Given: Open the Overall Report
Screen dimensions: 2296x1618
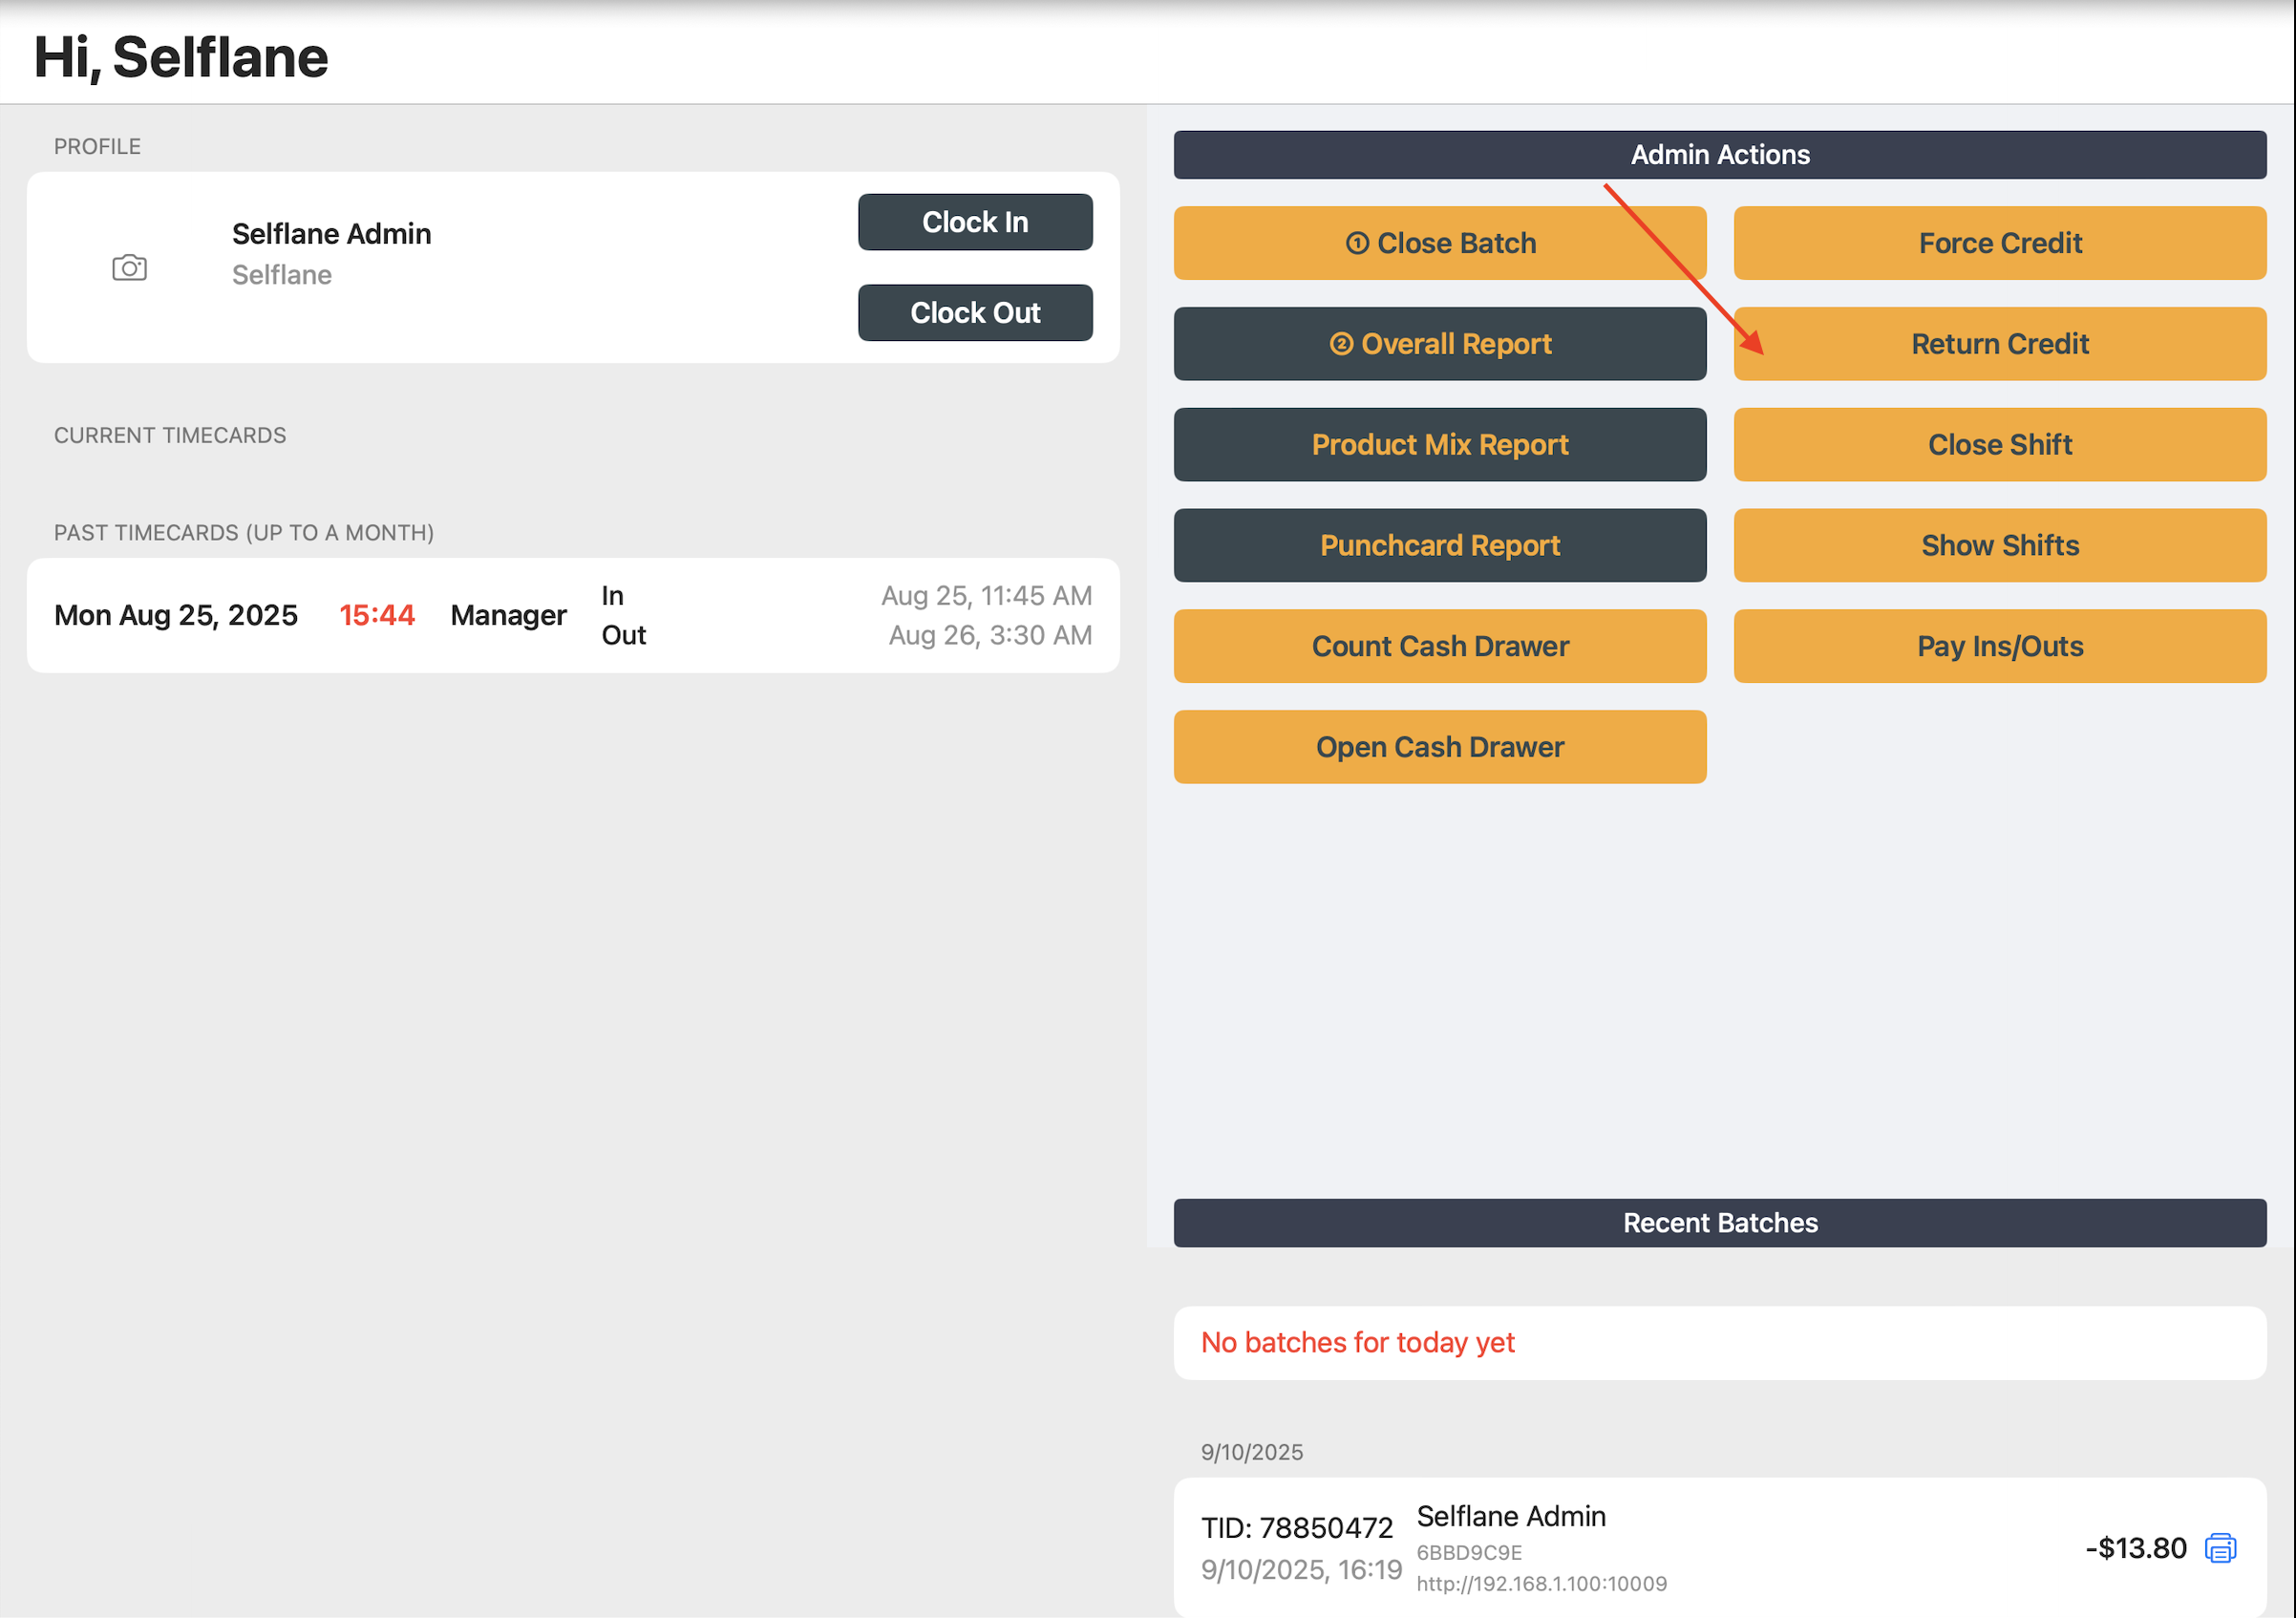Looking at the screenshot, I should click(1439, 344).
